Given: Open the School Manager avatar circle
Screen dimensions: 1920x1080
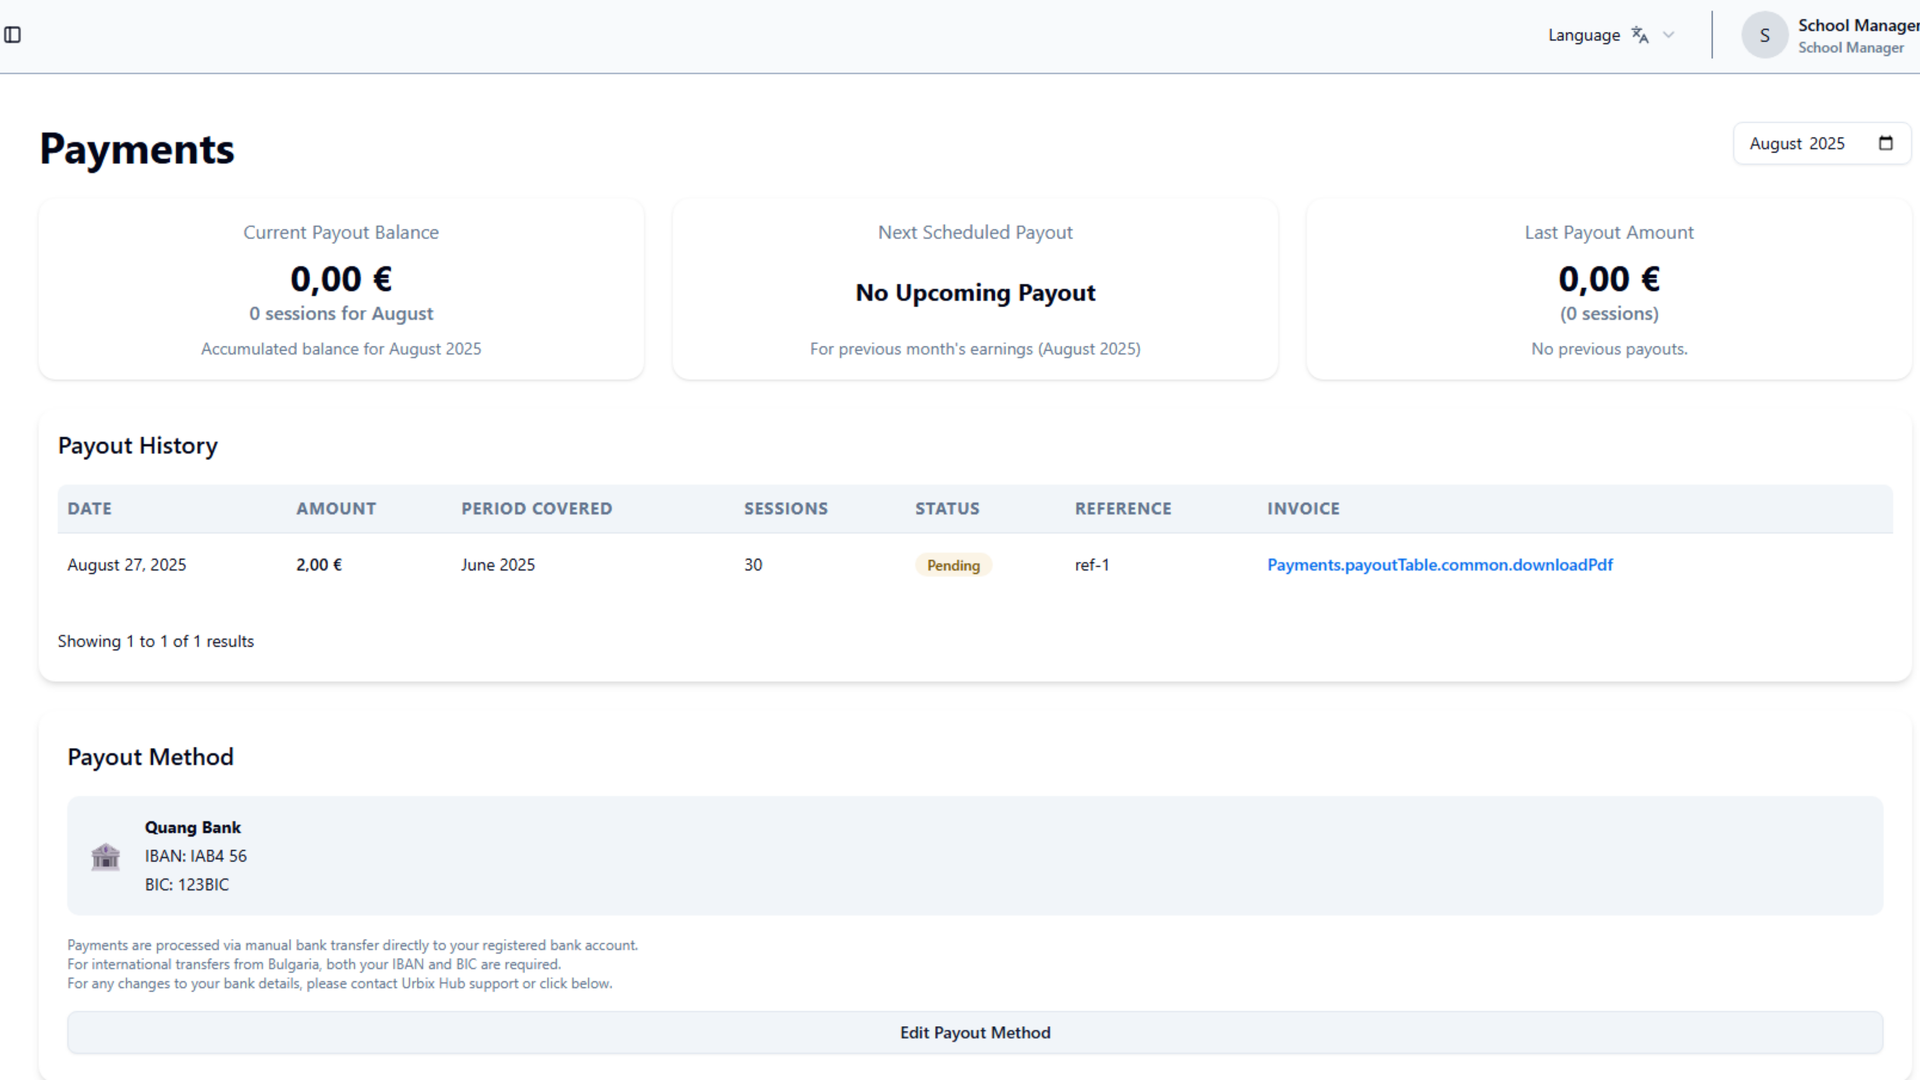Looking at the screenshot, I should pos(1764,35).
